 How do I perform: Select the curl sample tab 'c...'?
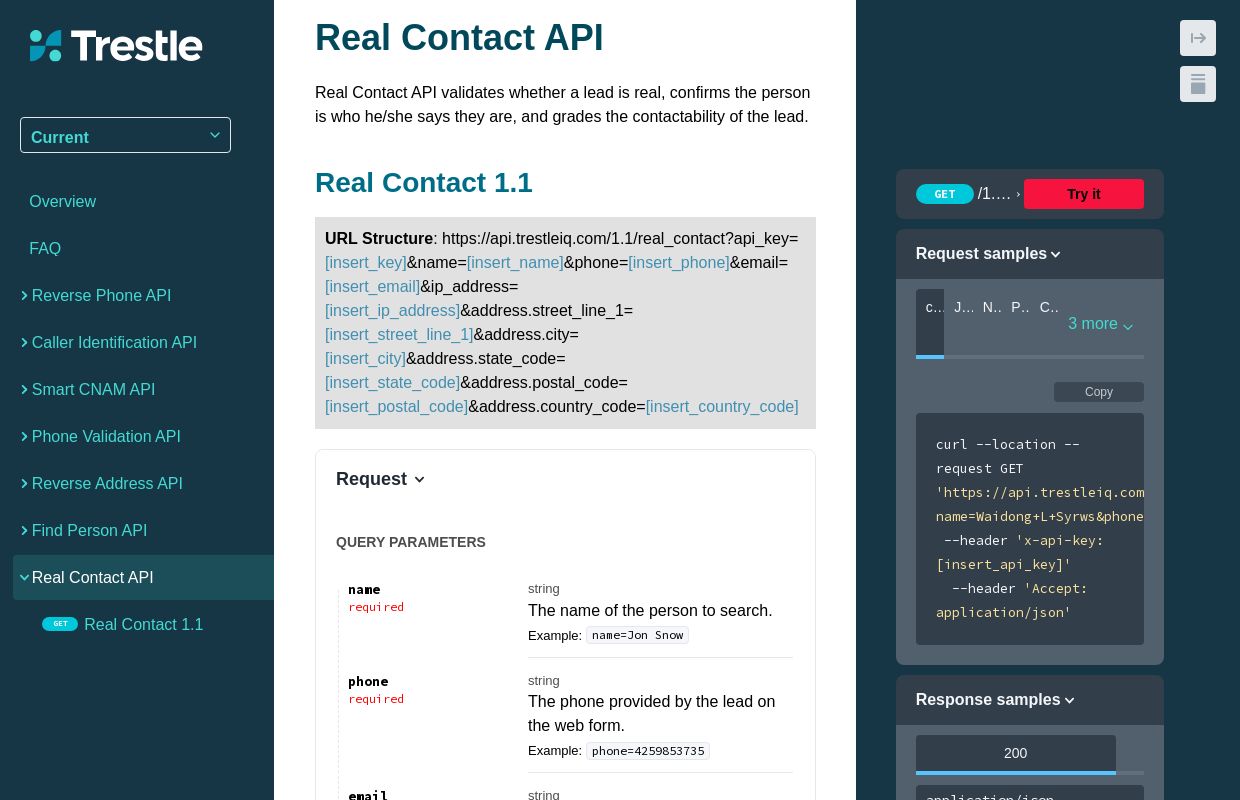pyautogui.click(x=930, y=322)
